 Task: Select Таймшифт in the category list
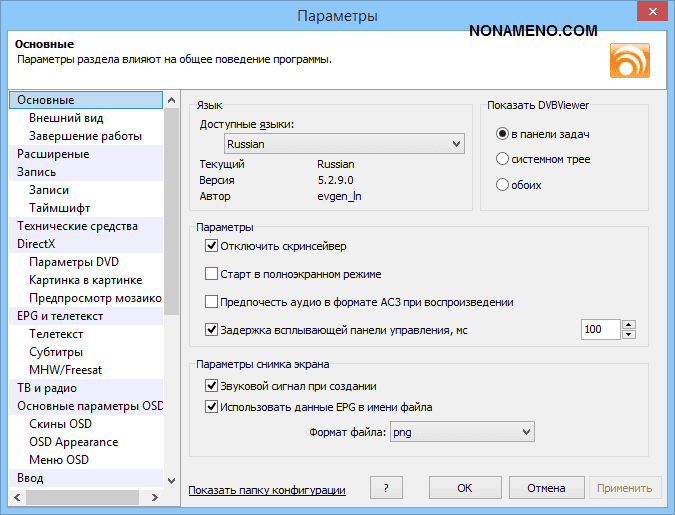(x=60, y=208)
